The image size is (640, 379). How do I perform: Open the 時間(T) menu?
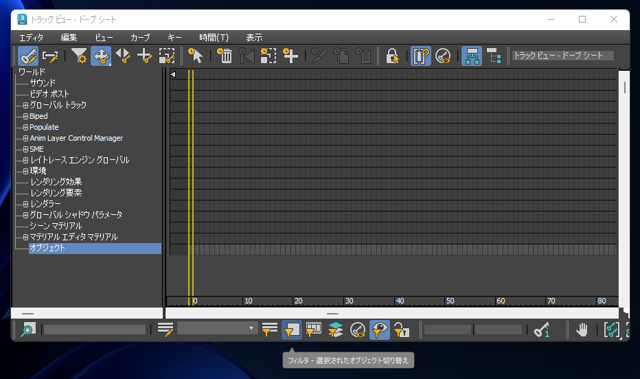[214, 38]
